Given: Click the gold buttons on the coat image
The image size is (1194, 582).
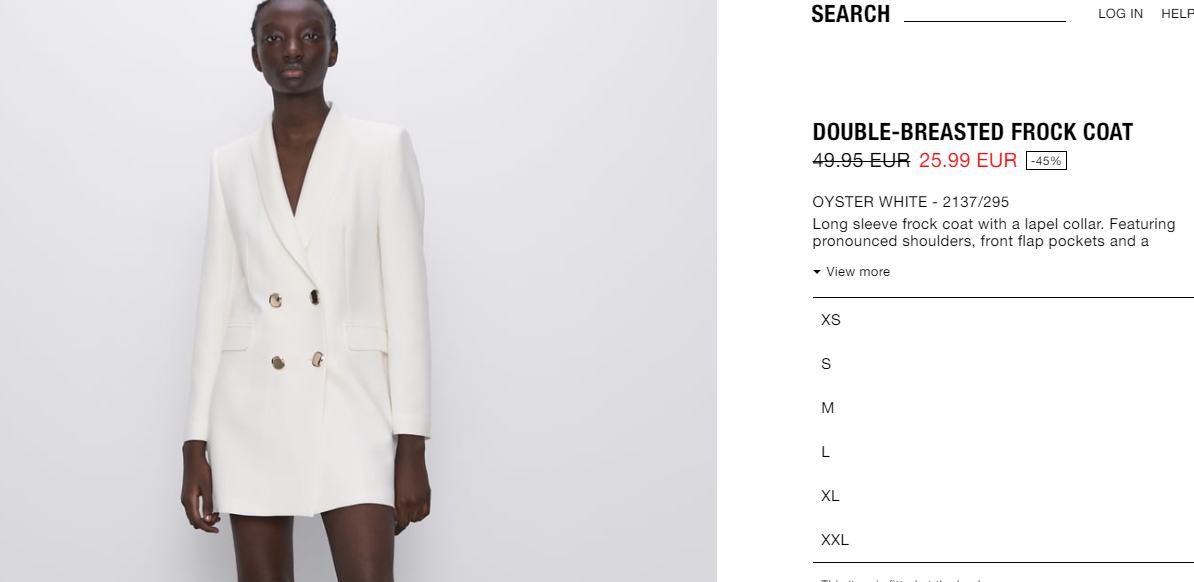Looking at the screenshot, I should 296,330.
